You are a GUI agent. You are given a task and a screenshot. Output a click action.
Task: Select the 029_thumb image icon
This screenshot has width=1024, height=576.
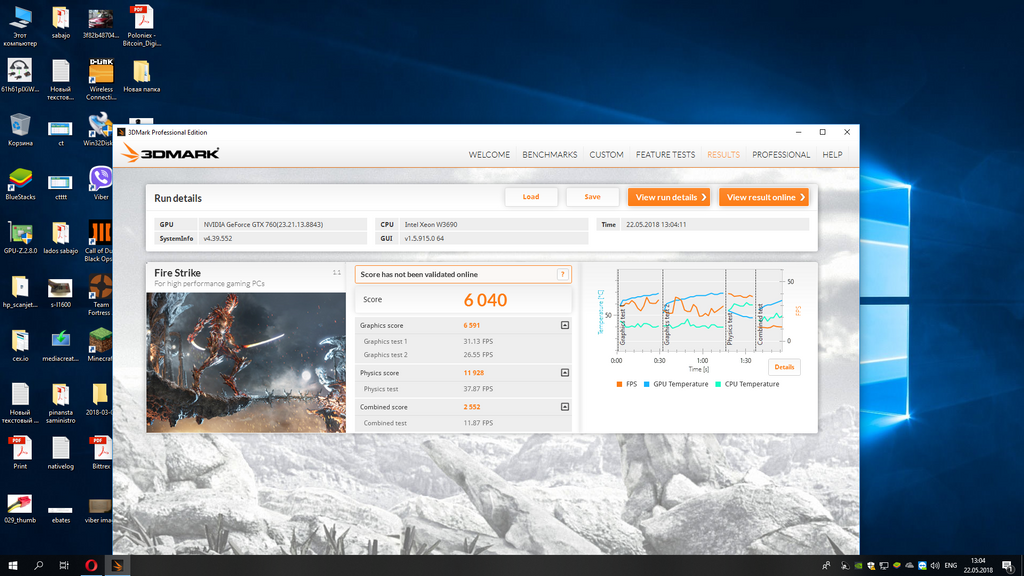pyautogui.click(x=20, y=508)
